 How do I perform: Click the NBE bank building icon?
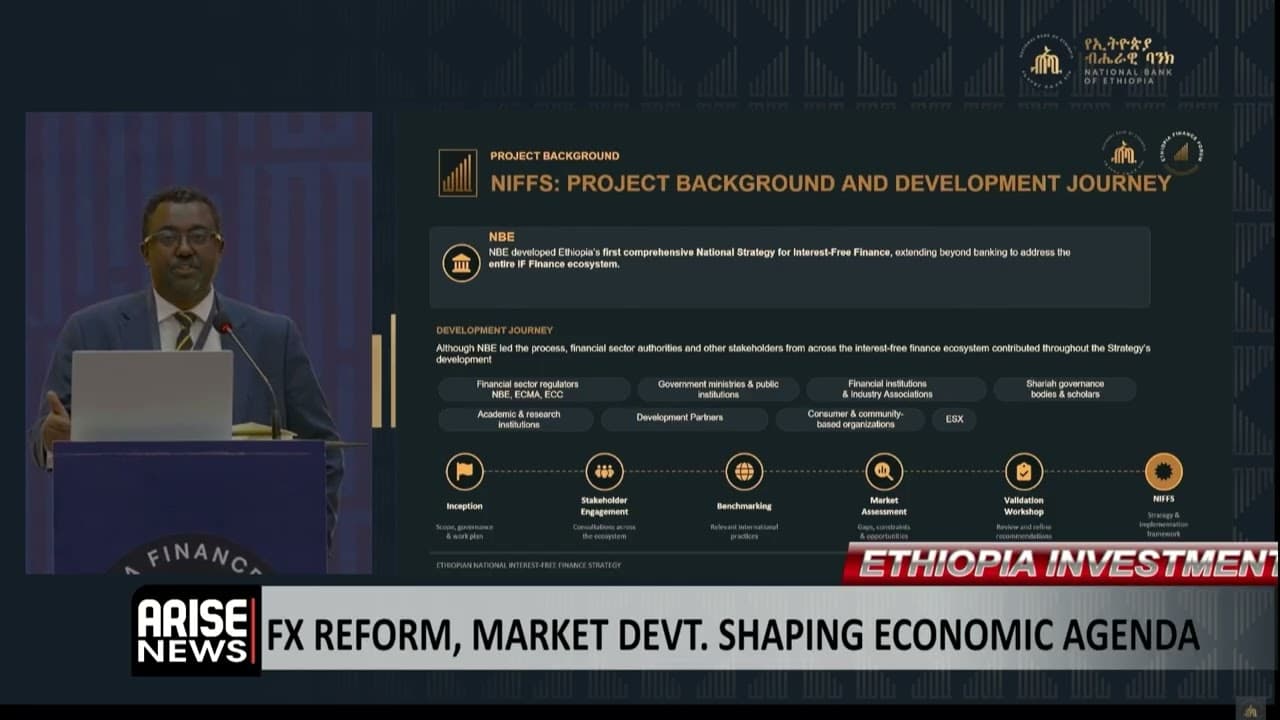461,263
